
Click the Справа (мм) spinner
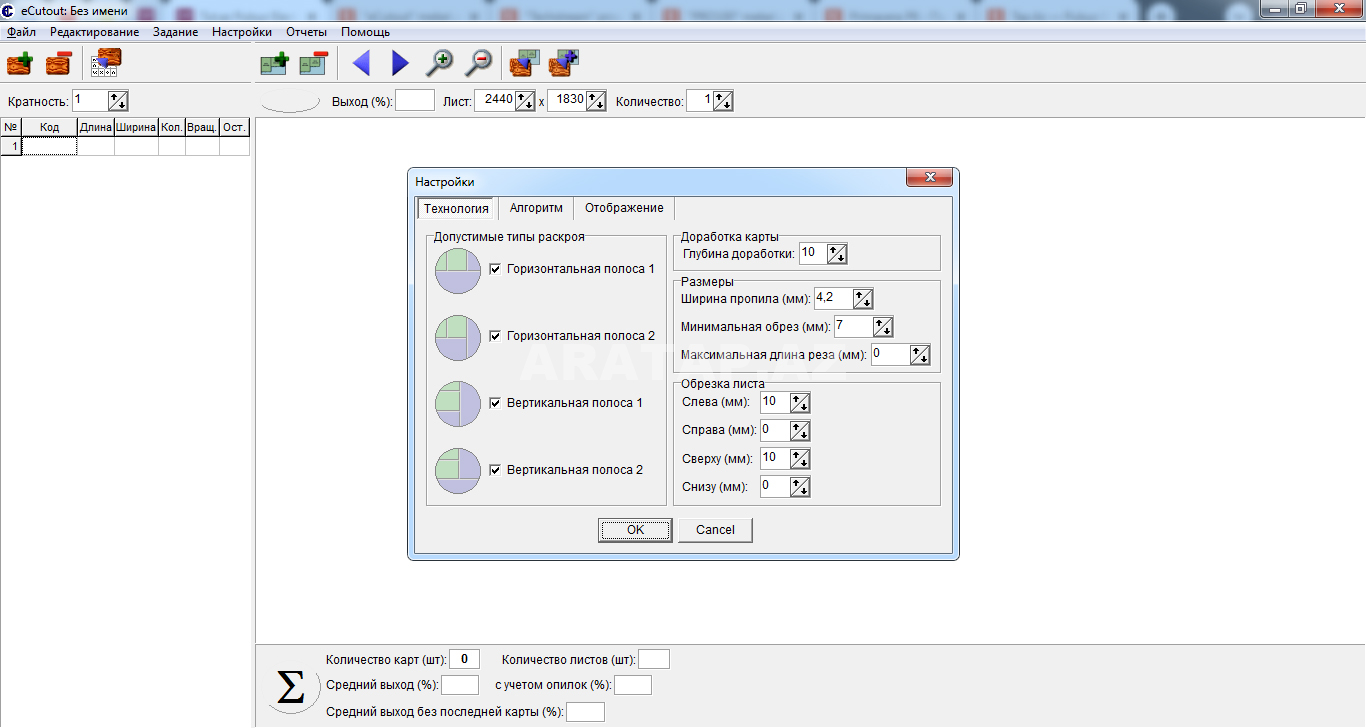click(800, 431)
